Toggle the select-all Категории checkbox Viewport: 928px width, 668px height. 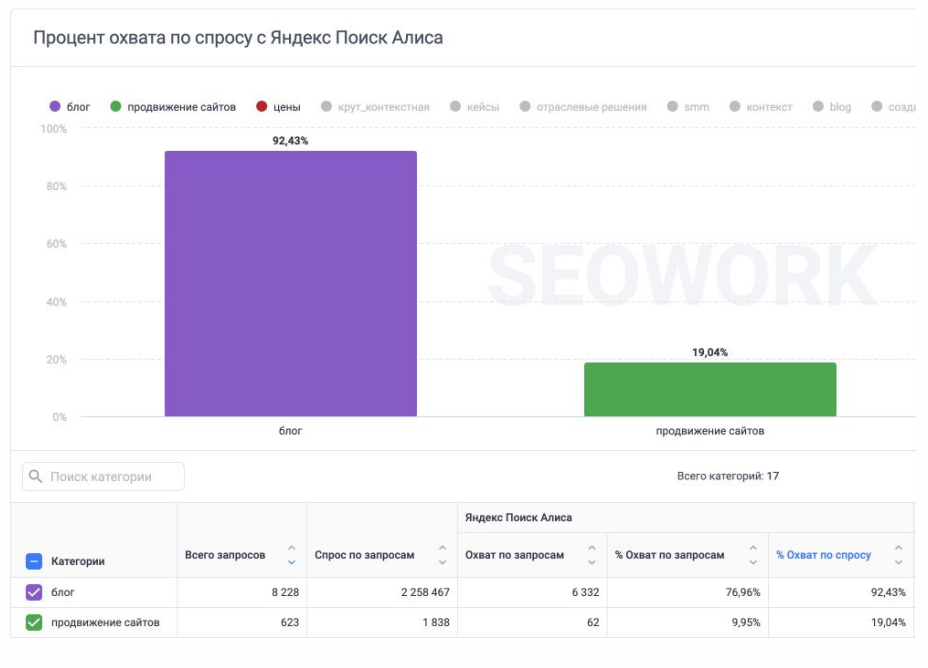click(34, 562)
